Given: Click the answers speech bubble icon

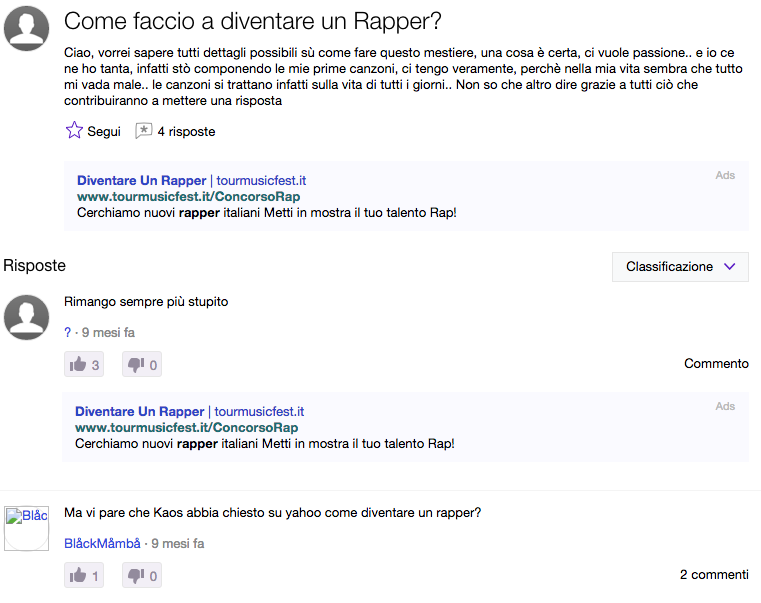Looking at the screenshot, I should click(144, 131).
